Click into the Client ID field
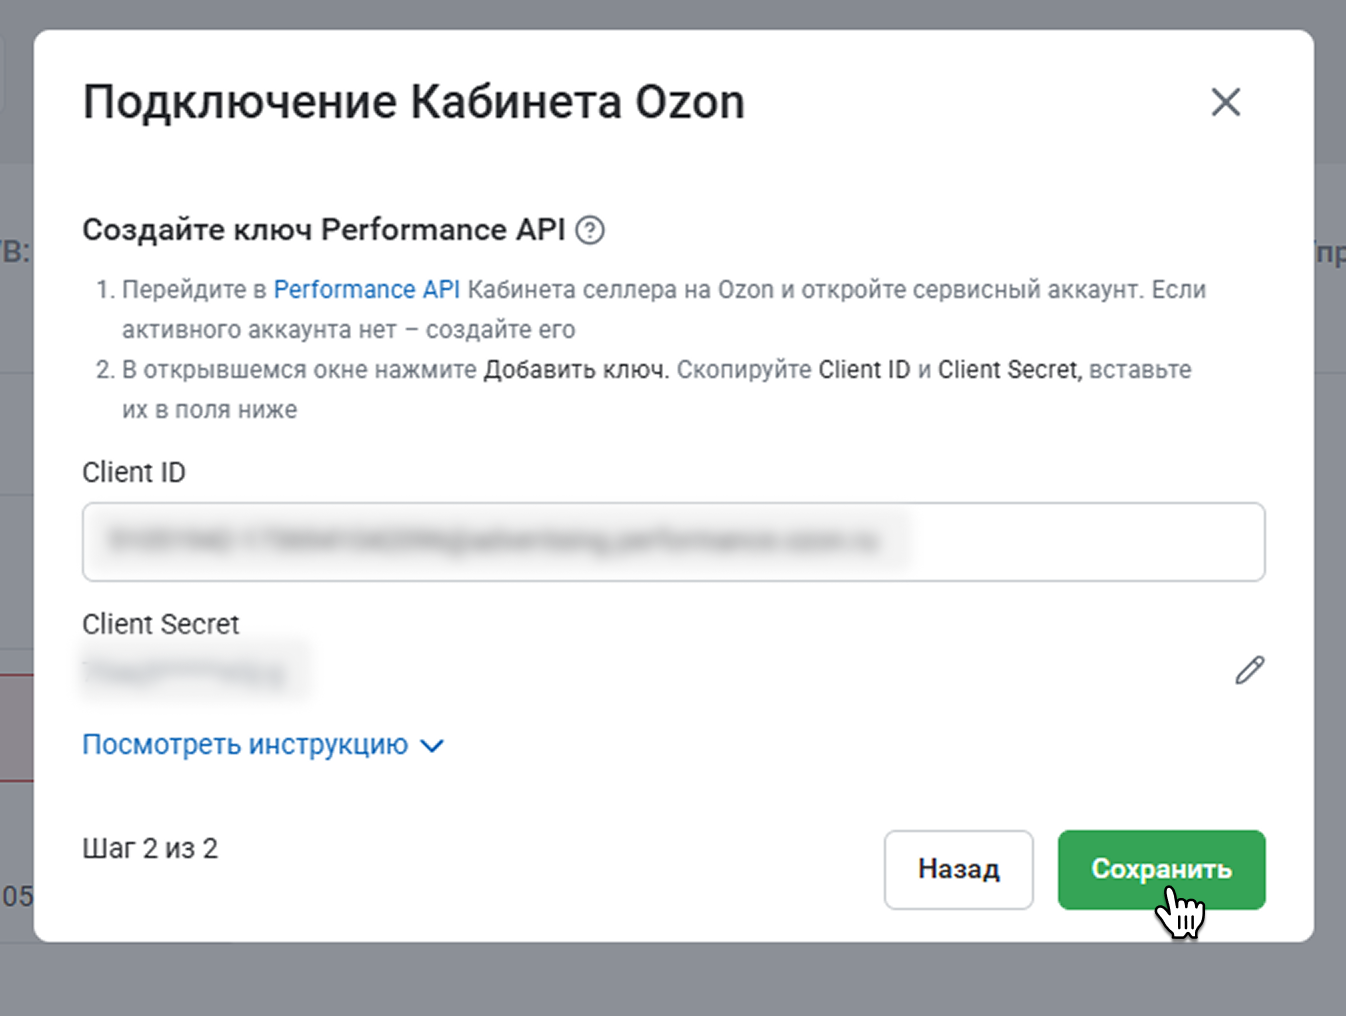Viewport: 1346px width, 1016px height. pos(674,542)
